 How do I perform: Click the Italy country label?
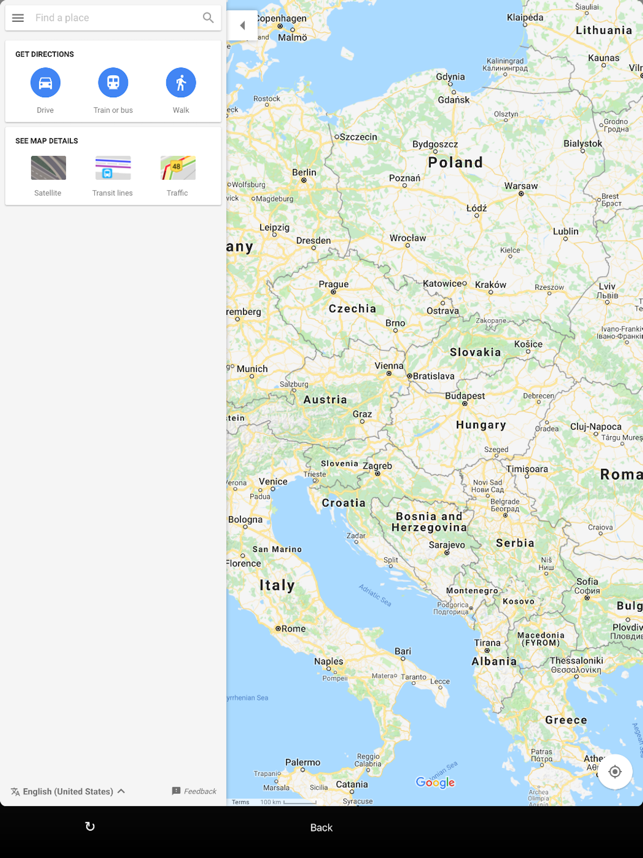[x=277, y=585]
